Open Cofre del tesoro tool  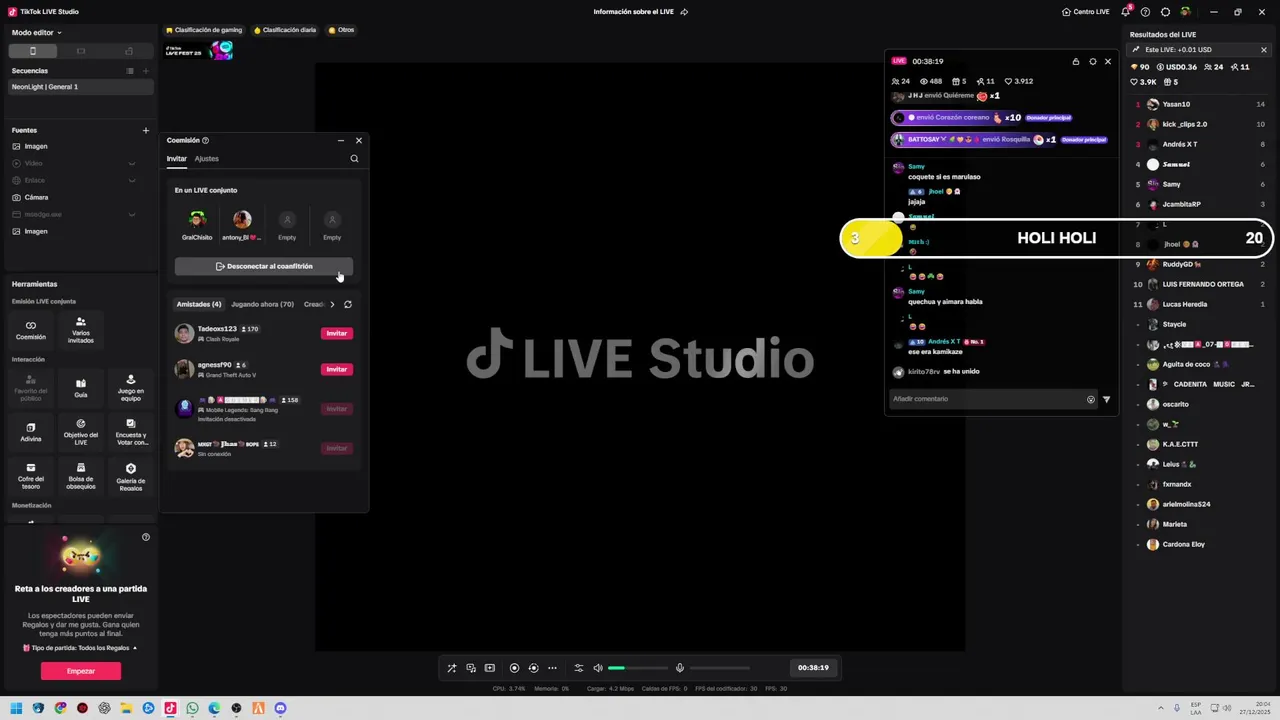[x=31, y=475]
